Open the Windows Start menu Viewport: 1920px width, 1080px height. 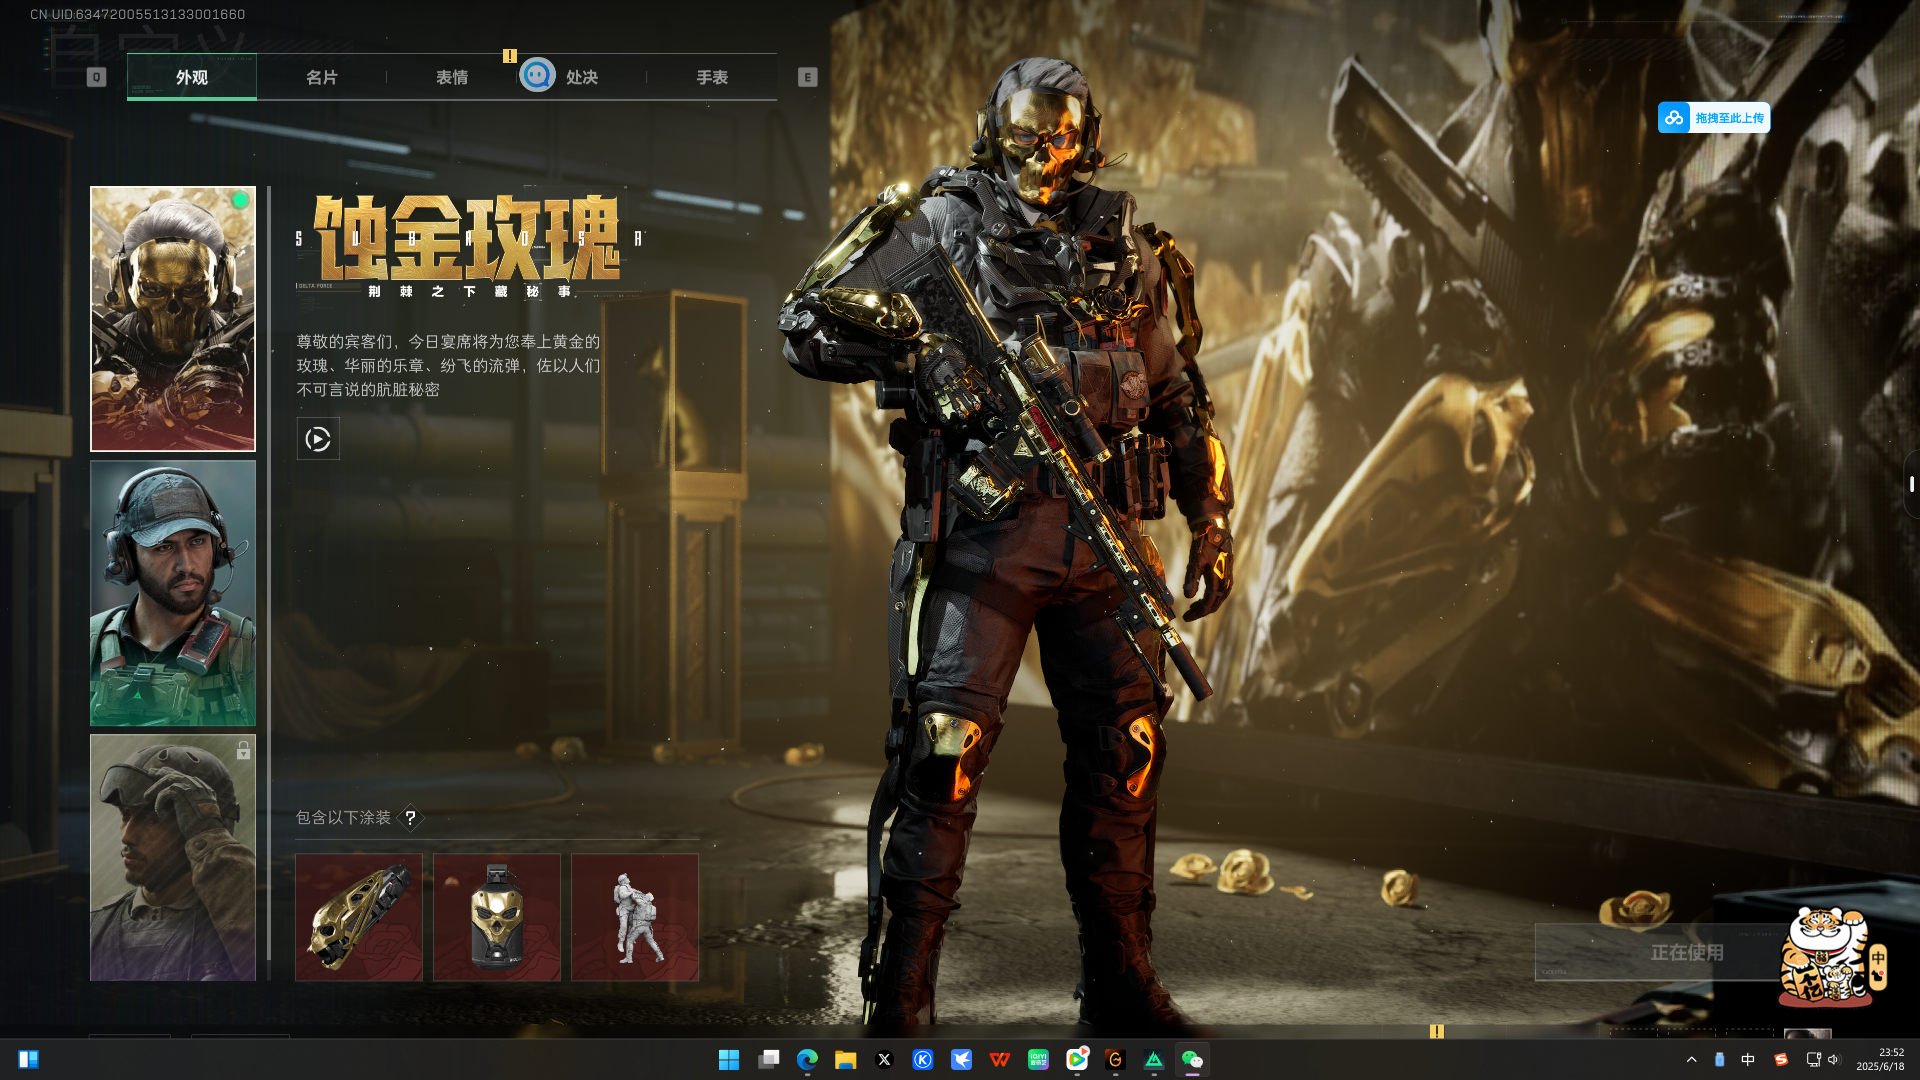coord(729,1060)
